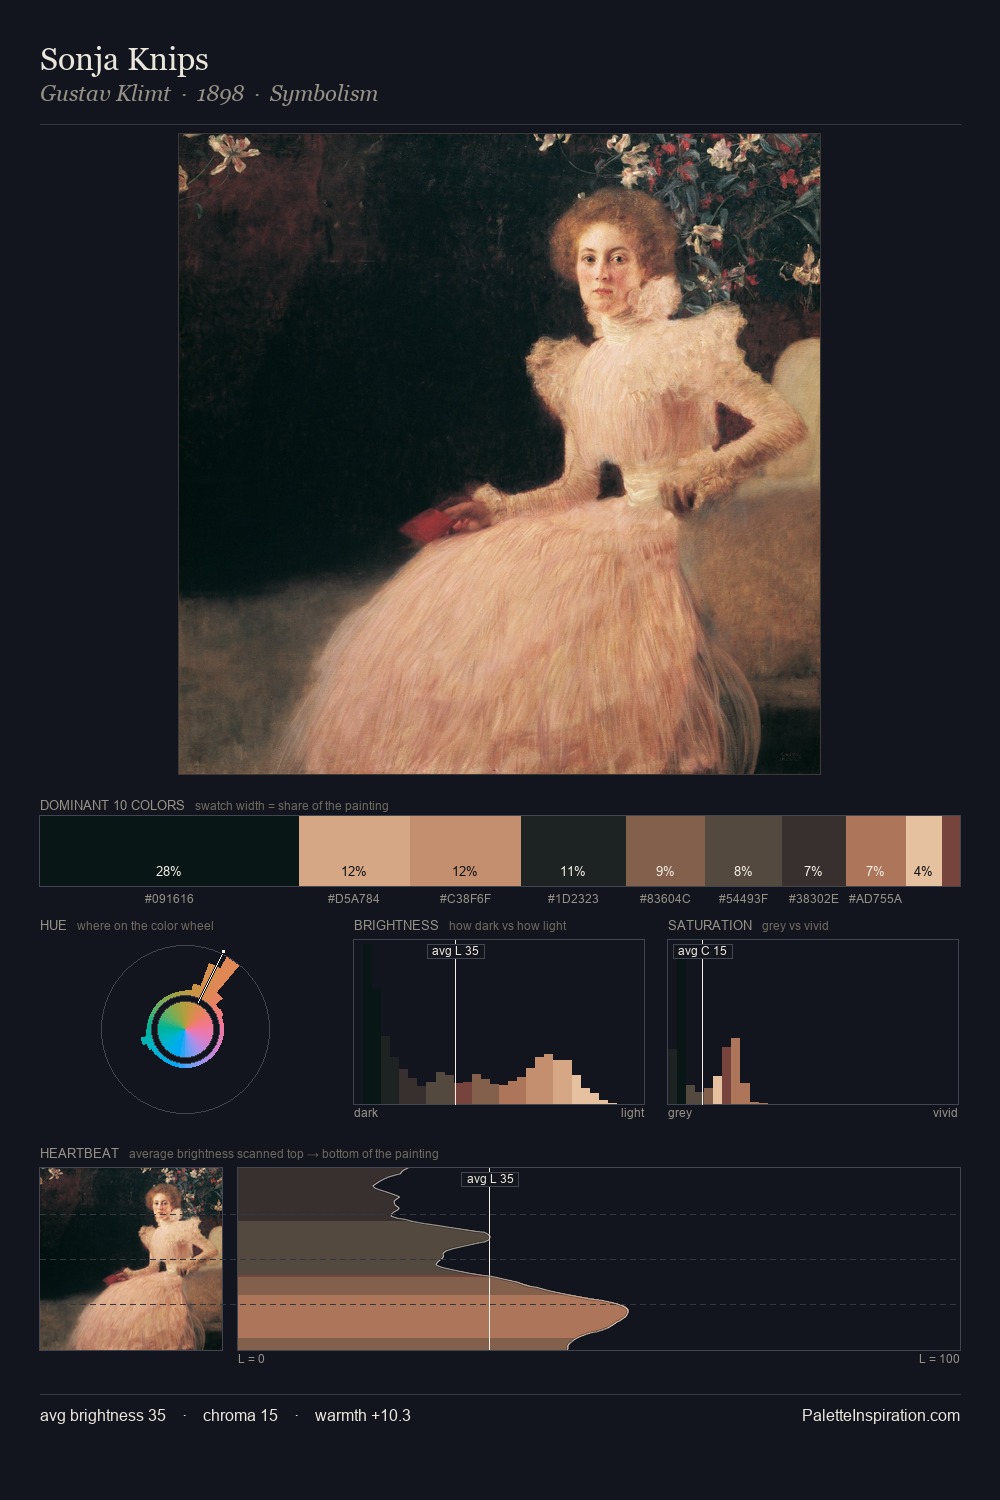Click the 'L = 0' heartbeat axis label

pos(251,1359)
